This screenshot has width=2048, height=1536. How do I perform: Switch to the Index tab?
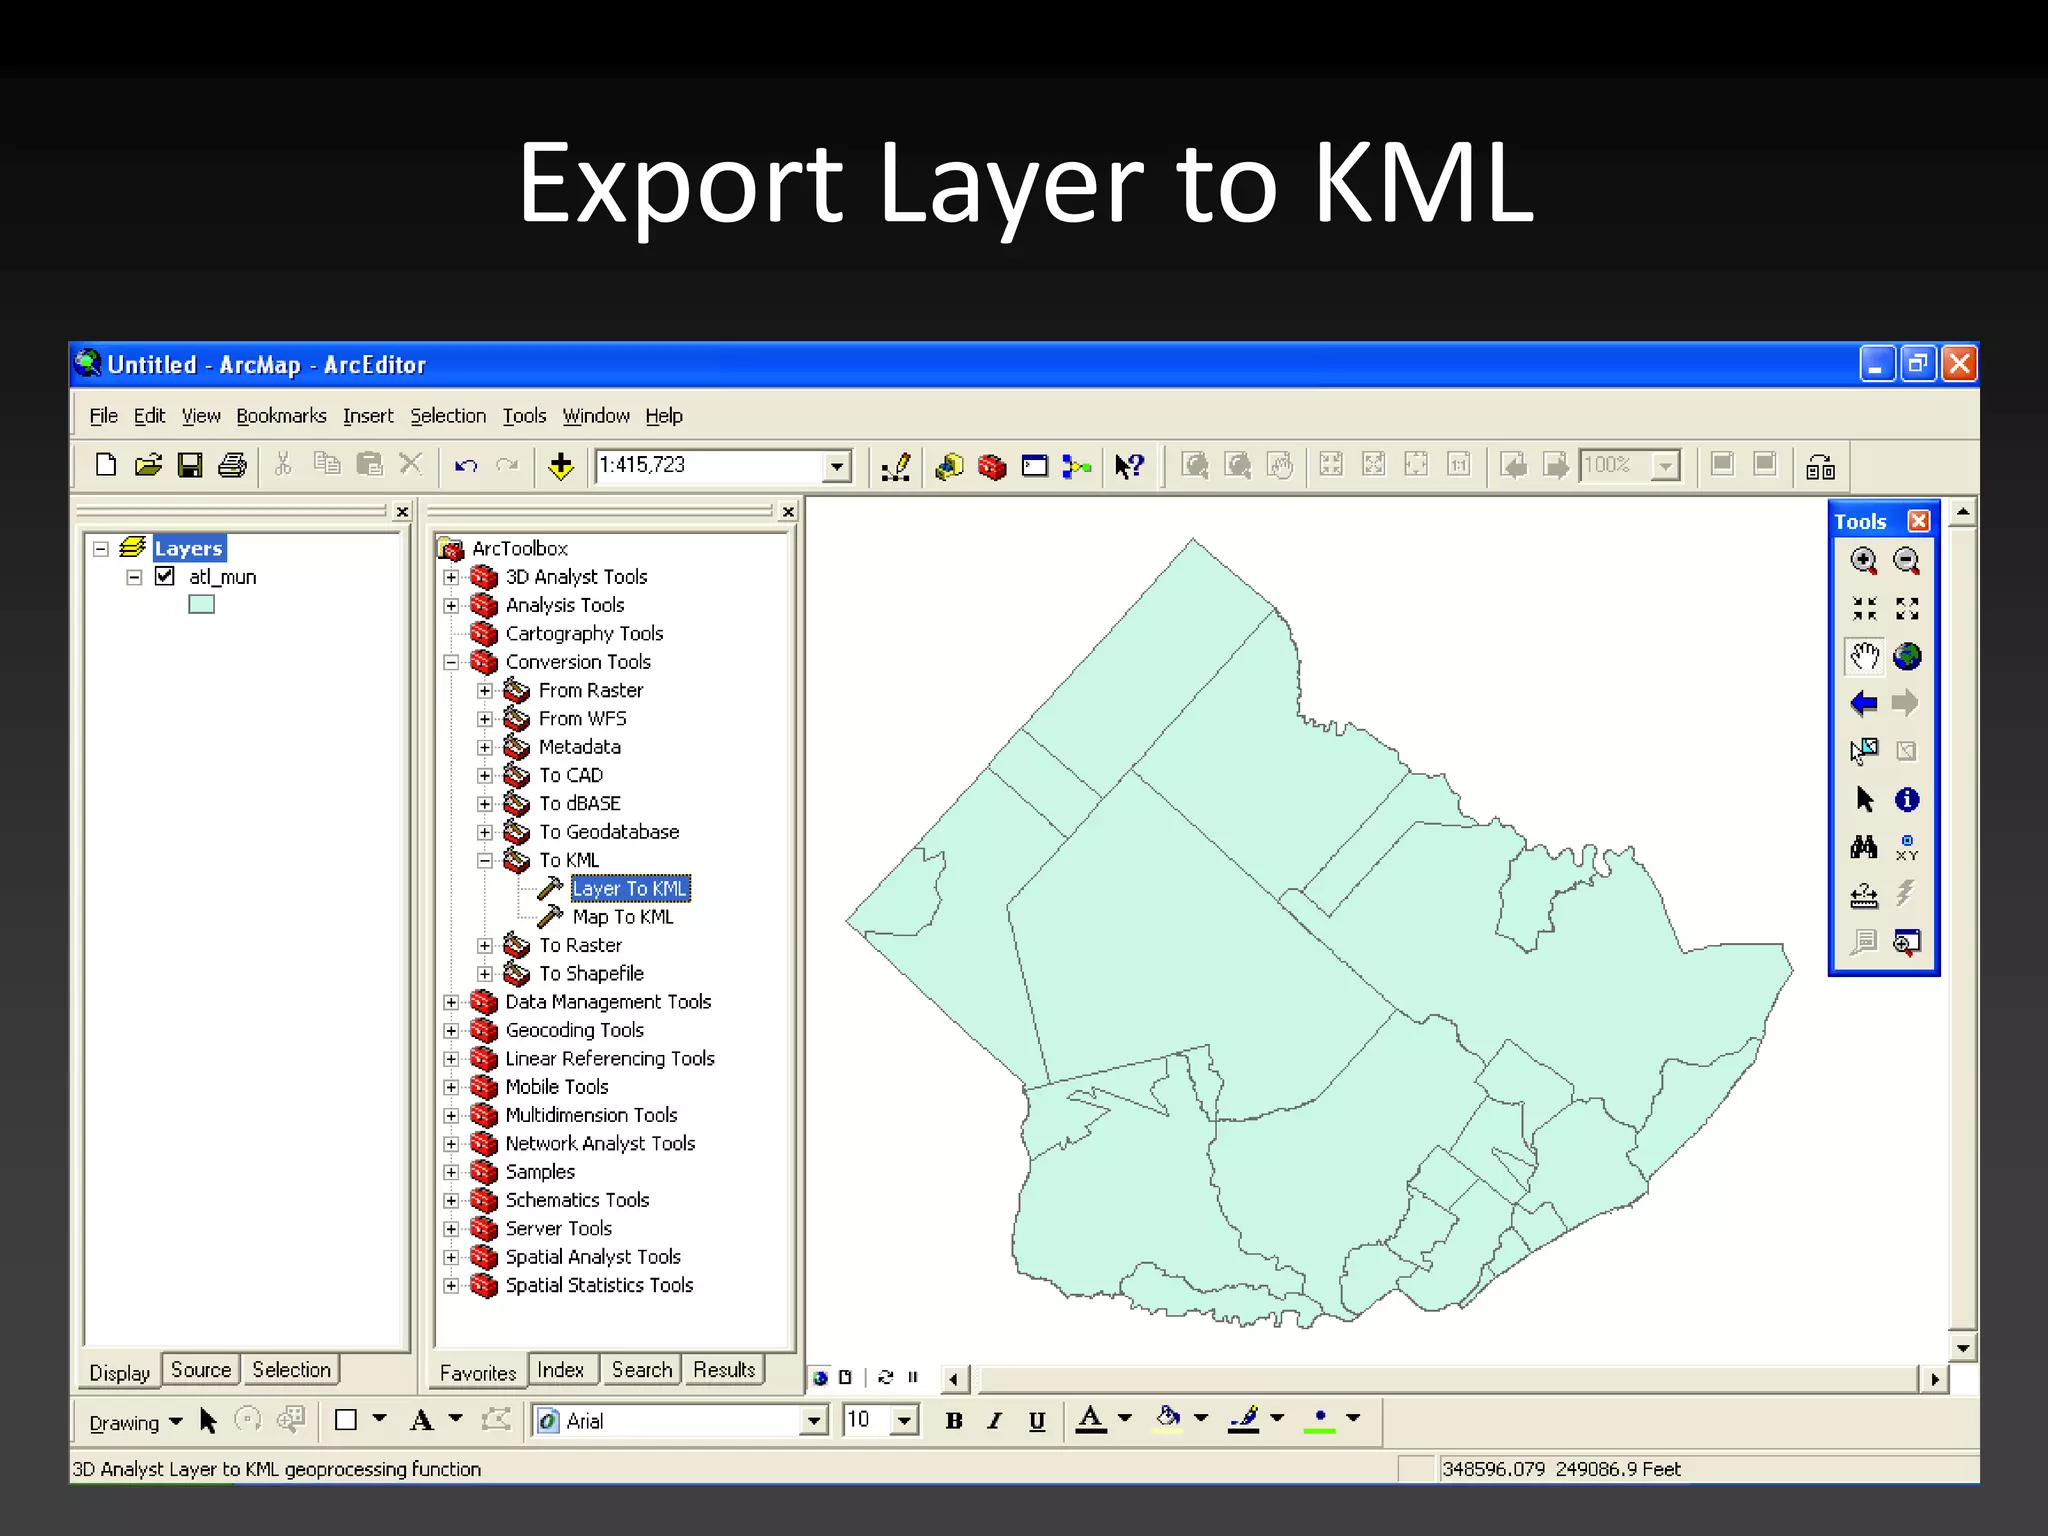click(x=561, y=1370)
